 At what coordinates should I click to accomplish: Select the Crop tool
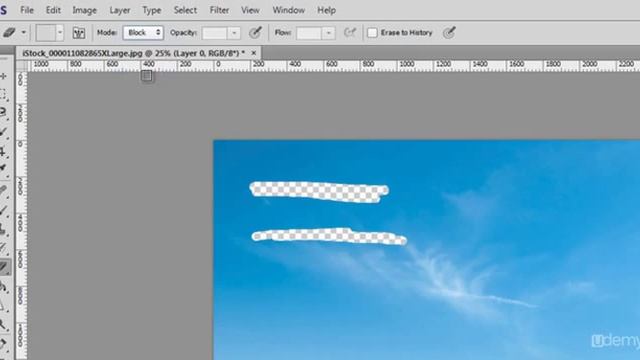click(4, 151)
